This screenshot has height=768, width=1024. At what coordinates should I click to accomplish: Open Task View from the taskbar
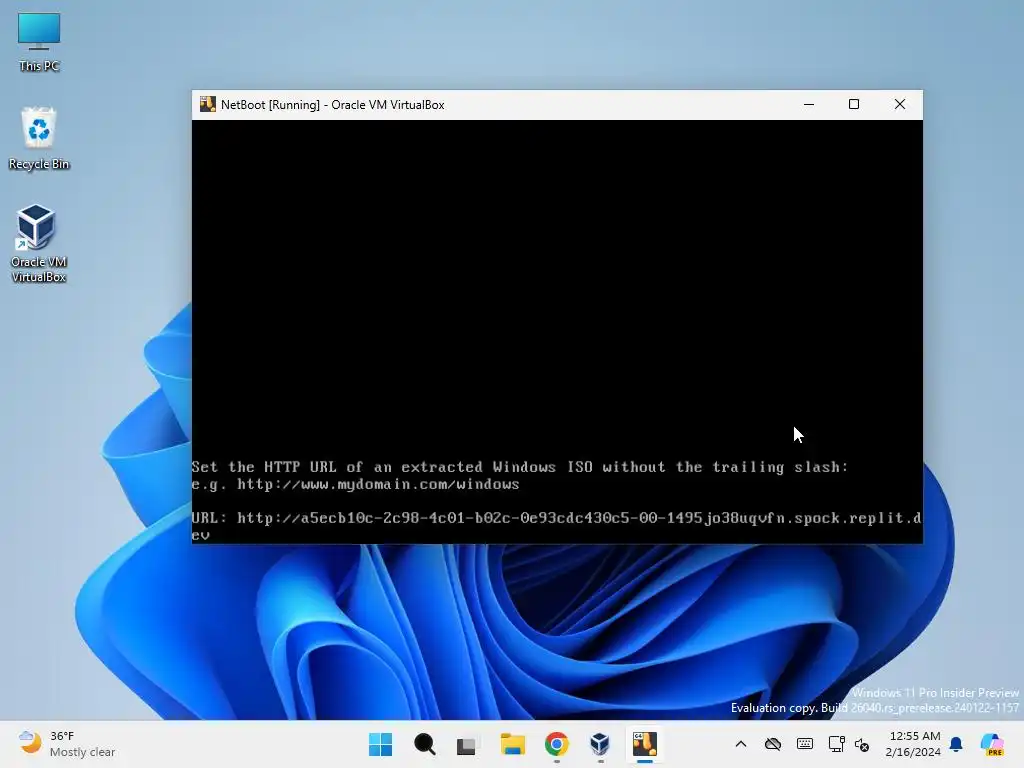[468, 744]
